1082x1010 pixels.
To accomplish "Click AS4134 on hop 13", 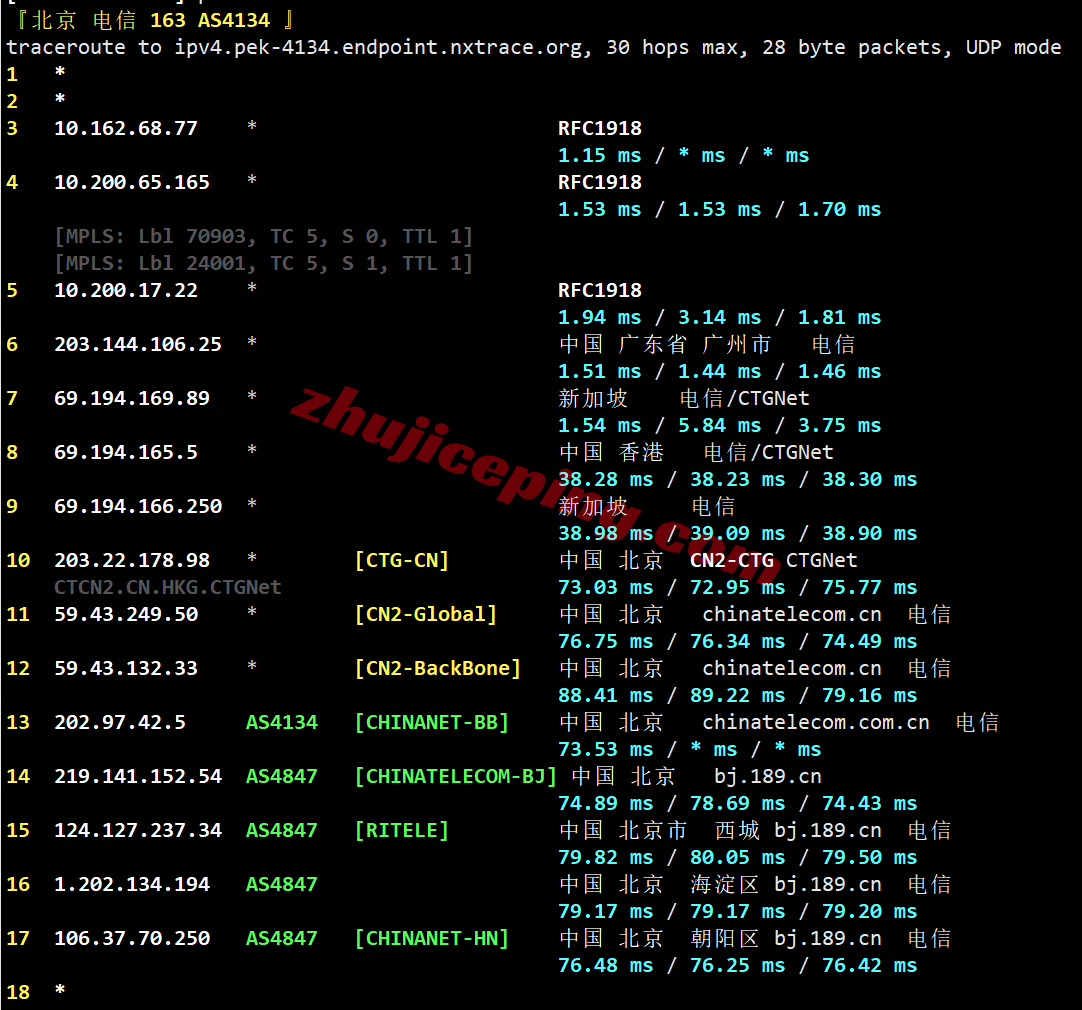I will pyautogui.click(x=282, y=722).
